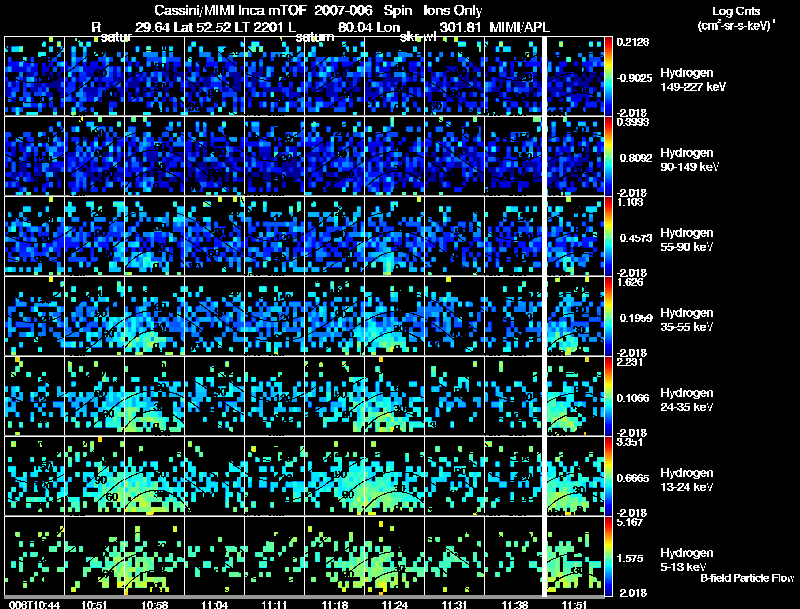Click the '1.626' colorbar maximum value
Viewport: 800px width, 609px height.
click(630, 283)
